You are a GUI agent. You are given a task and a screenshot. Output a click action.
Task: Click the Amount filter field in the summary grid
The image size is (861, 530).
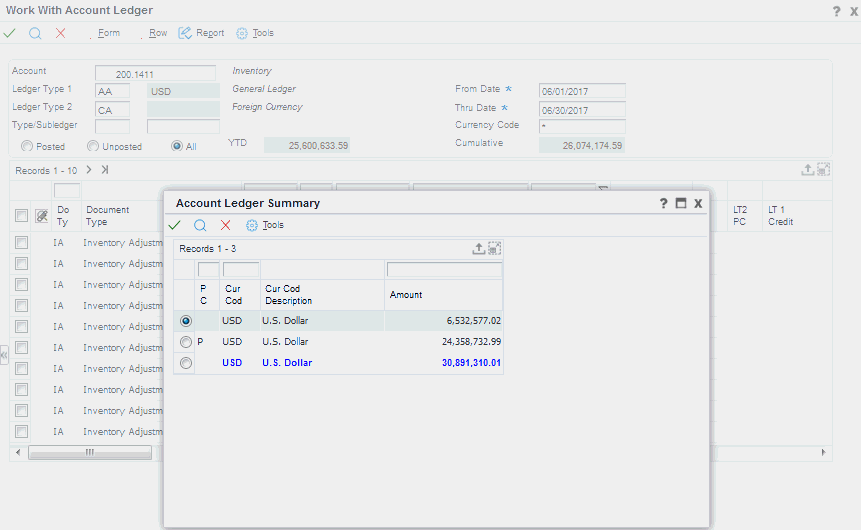click(x=444, y=270)
